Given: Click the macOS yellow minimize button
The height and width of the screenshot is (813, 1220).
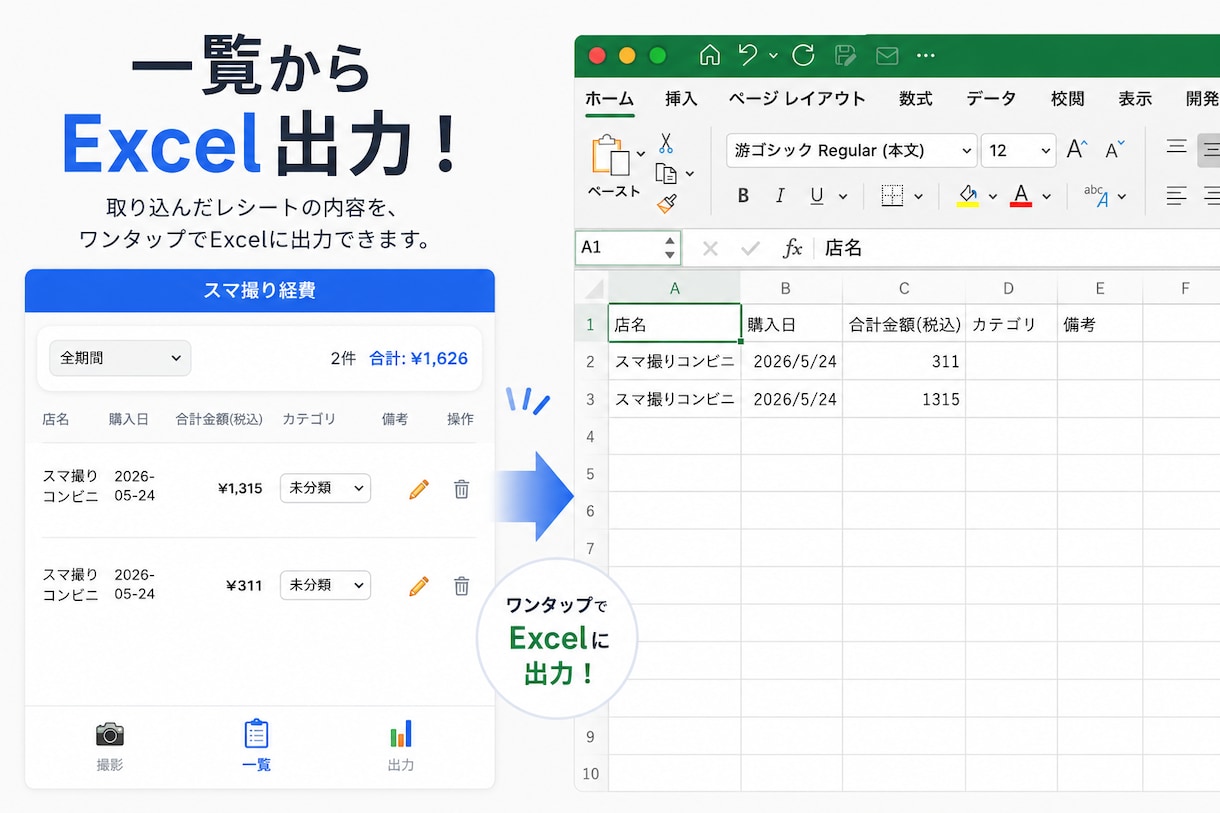Looking at the screenshot, I should (x=627, y=56).
